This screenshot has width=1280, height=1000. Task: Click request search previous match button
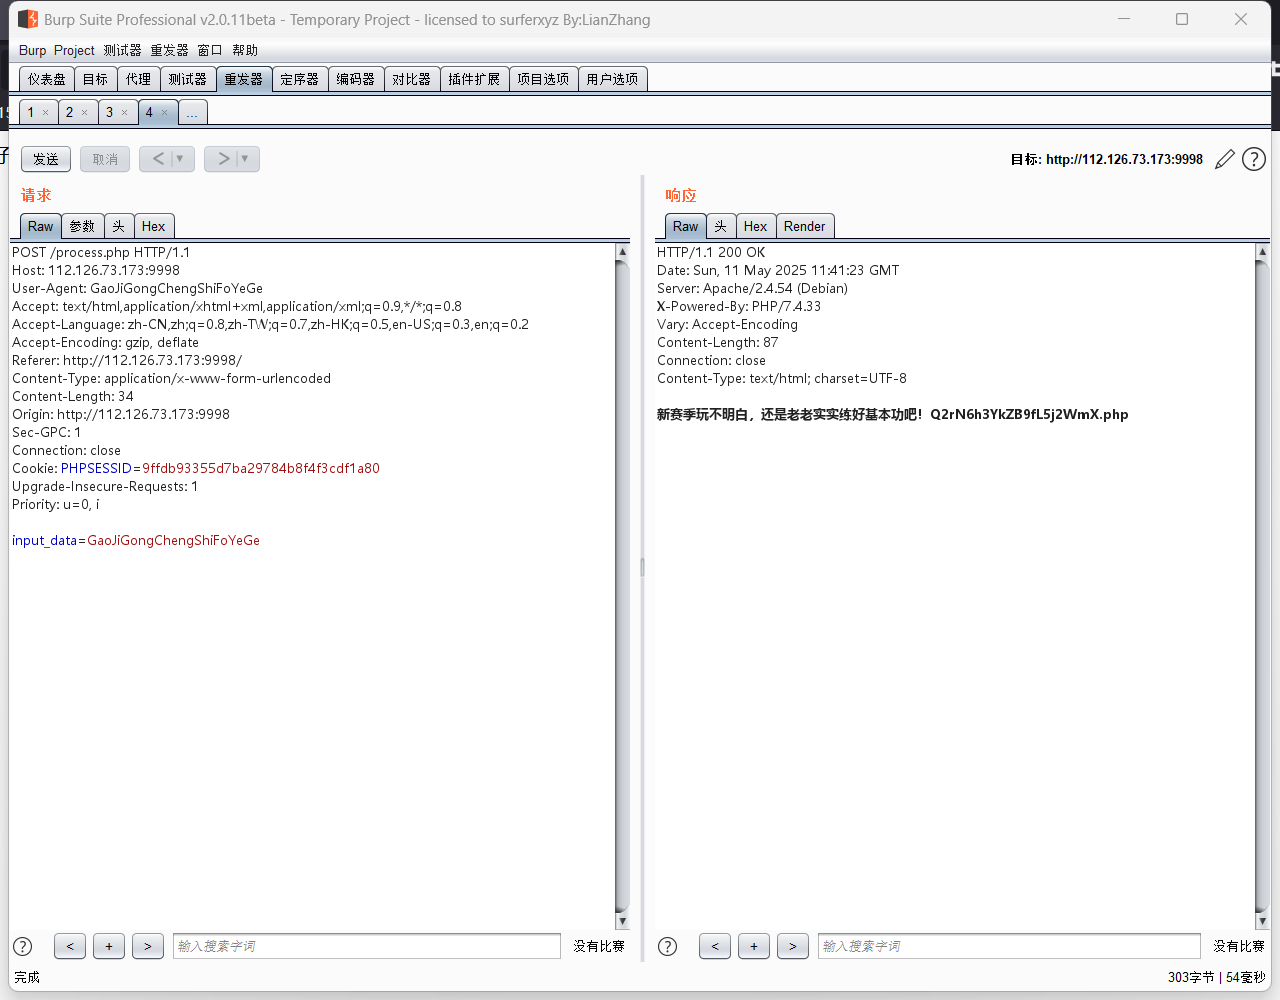70,946
